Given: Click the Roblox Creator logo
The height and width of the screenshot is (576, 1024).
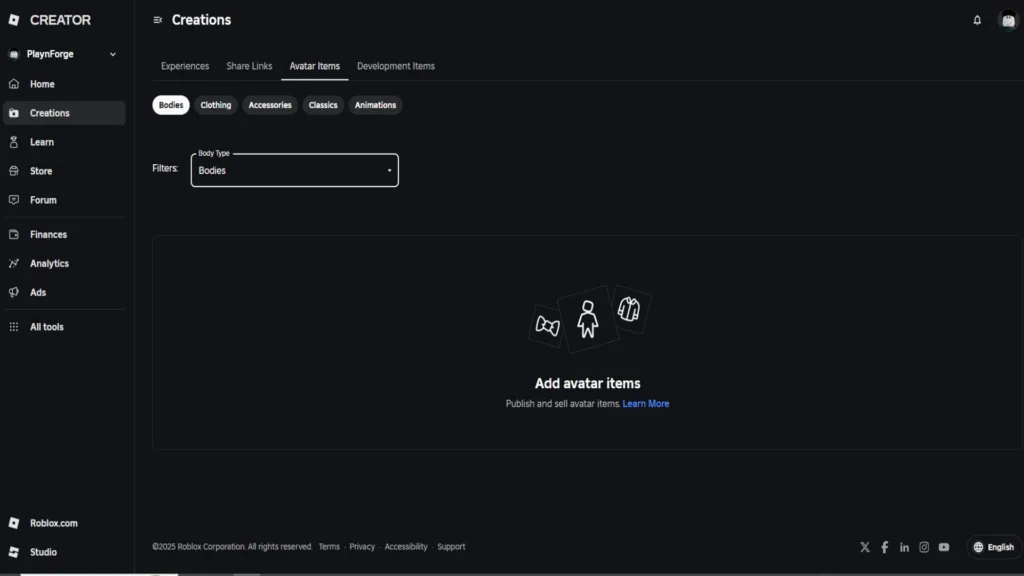Looking at the screenshot, I should click(x=50, y=20).
